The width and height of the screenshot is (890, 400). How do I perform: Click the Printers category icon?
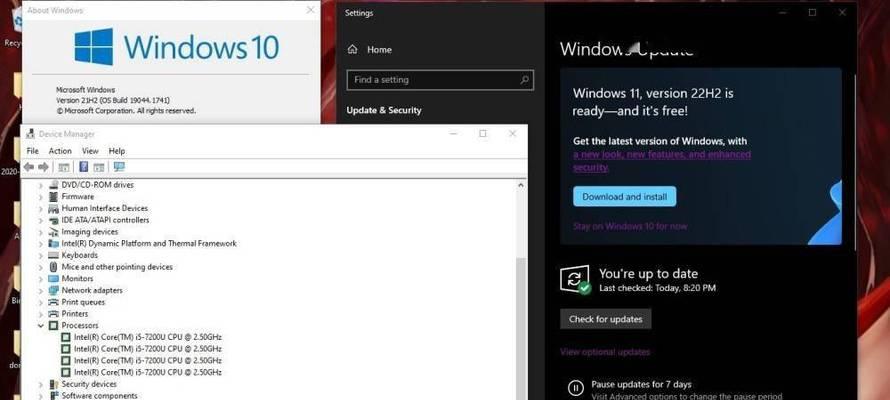coord(53,314)
